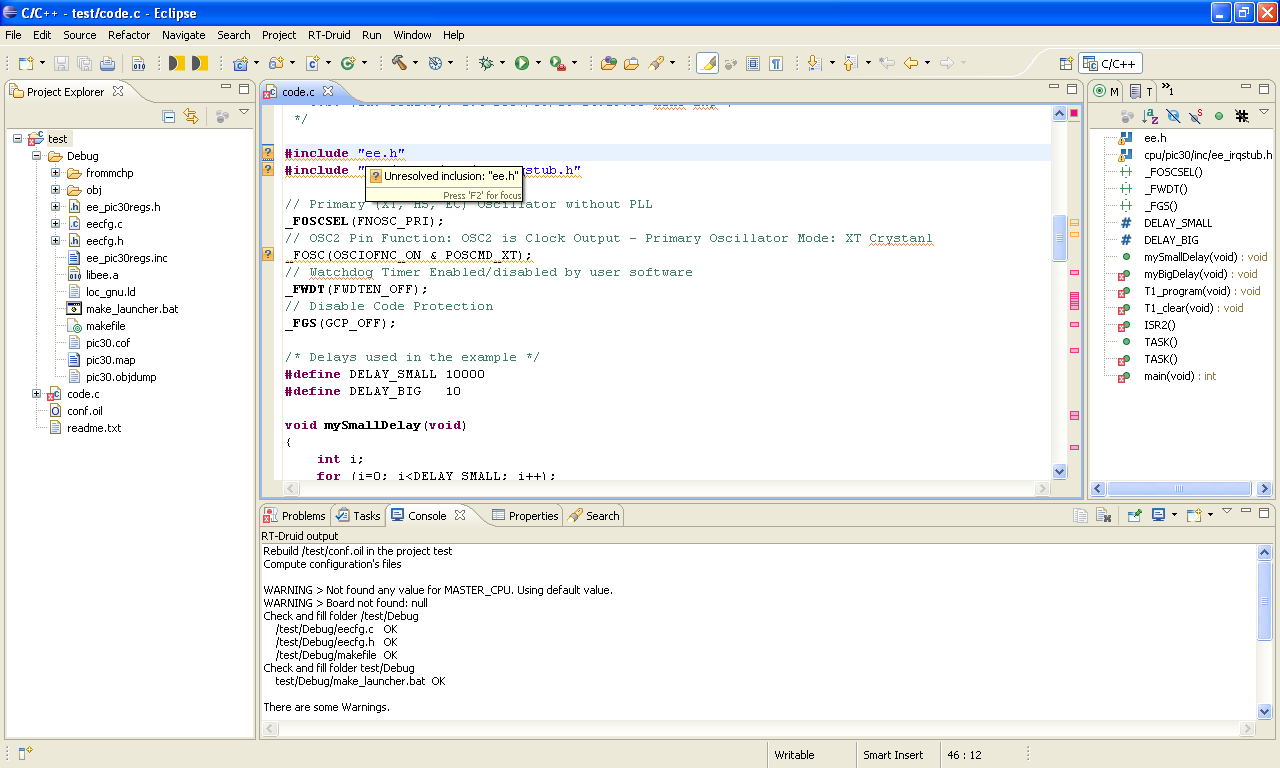This screenshot has width=1280, height=768.
Task: Collapse All in Project Explorer toolbar
Action: tap(169, 117)
